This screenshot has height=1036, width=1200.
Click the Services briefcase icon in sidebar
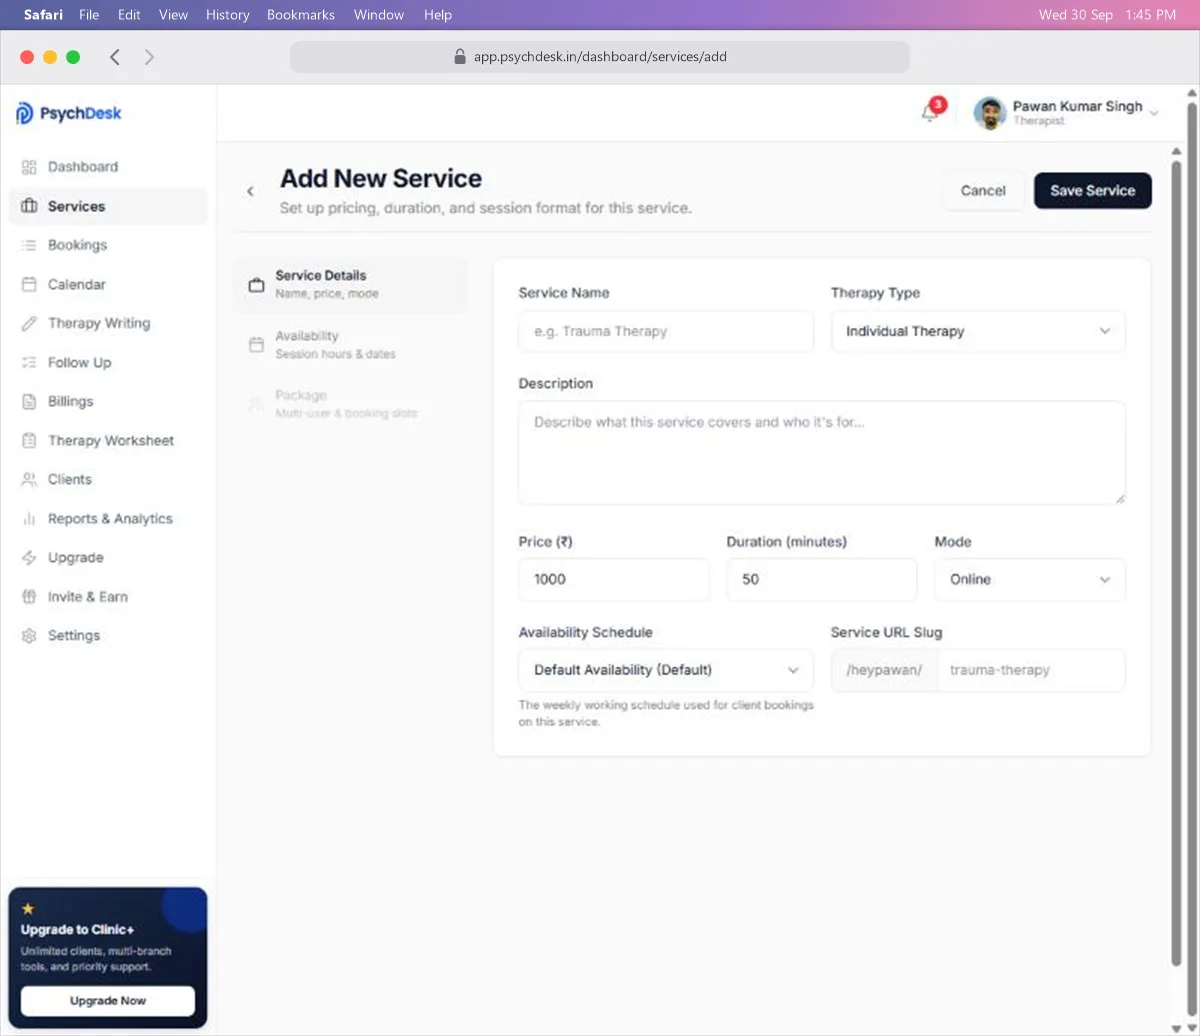point(29,206)
